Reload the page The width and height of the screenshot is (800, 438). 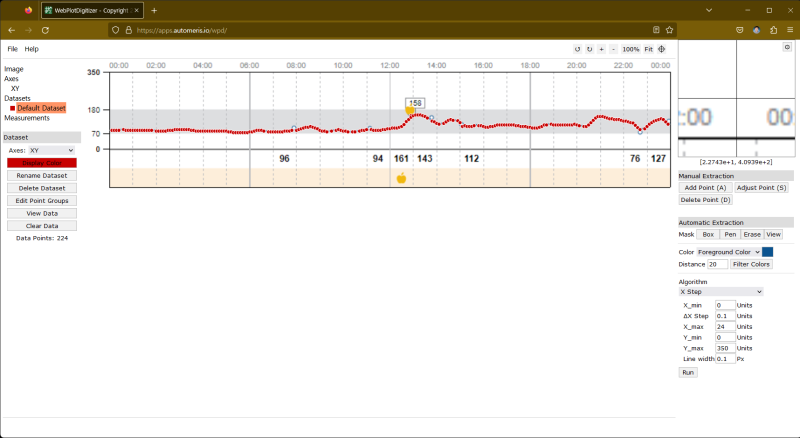[45, 30]
